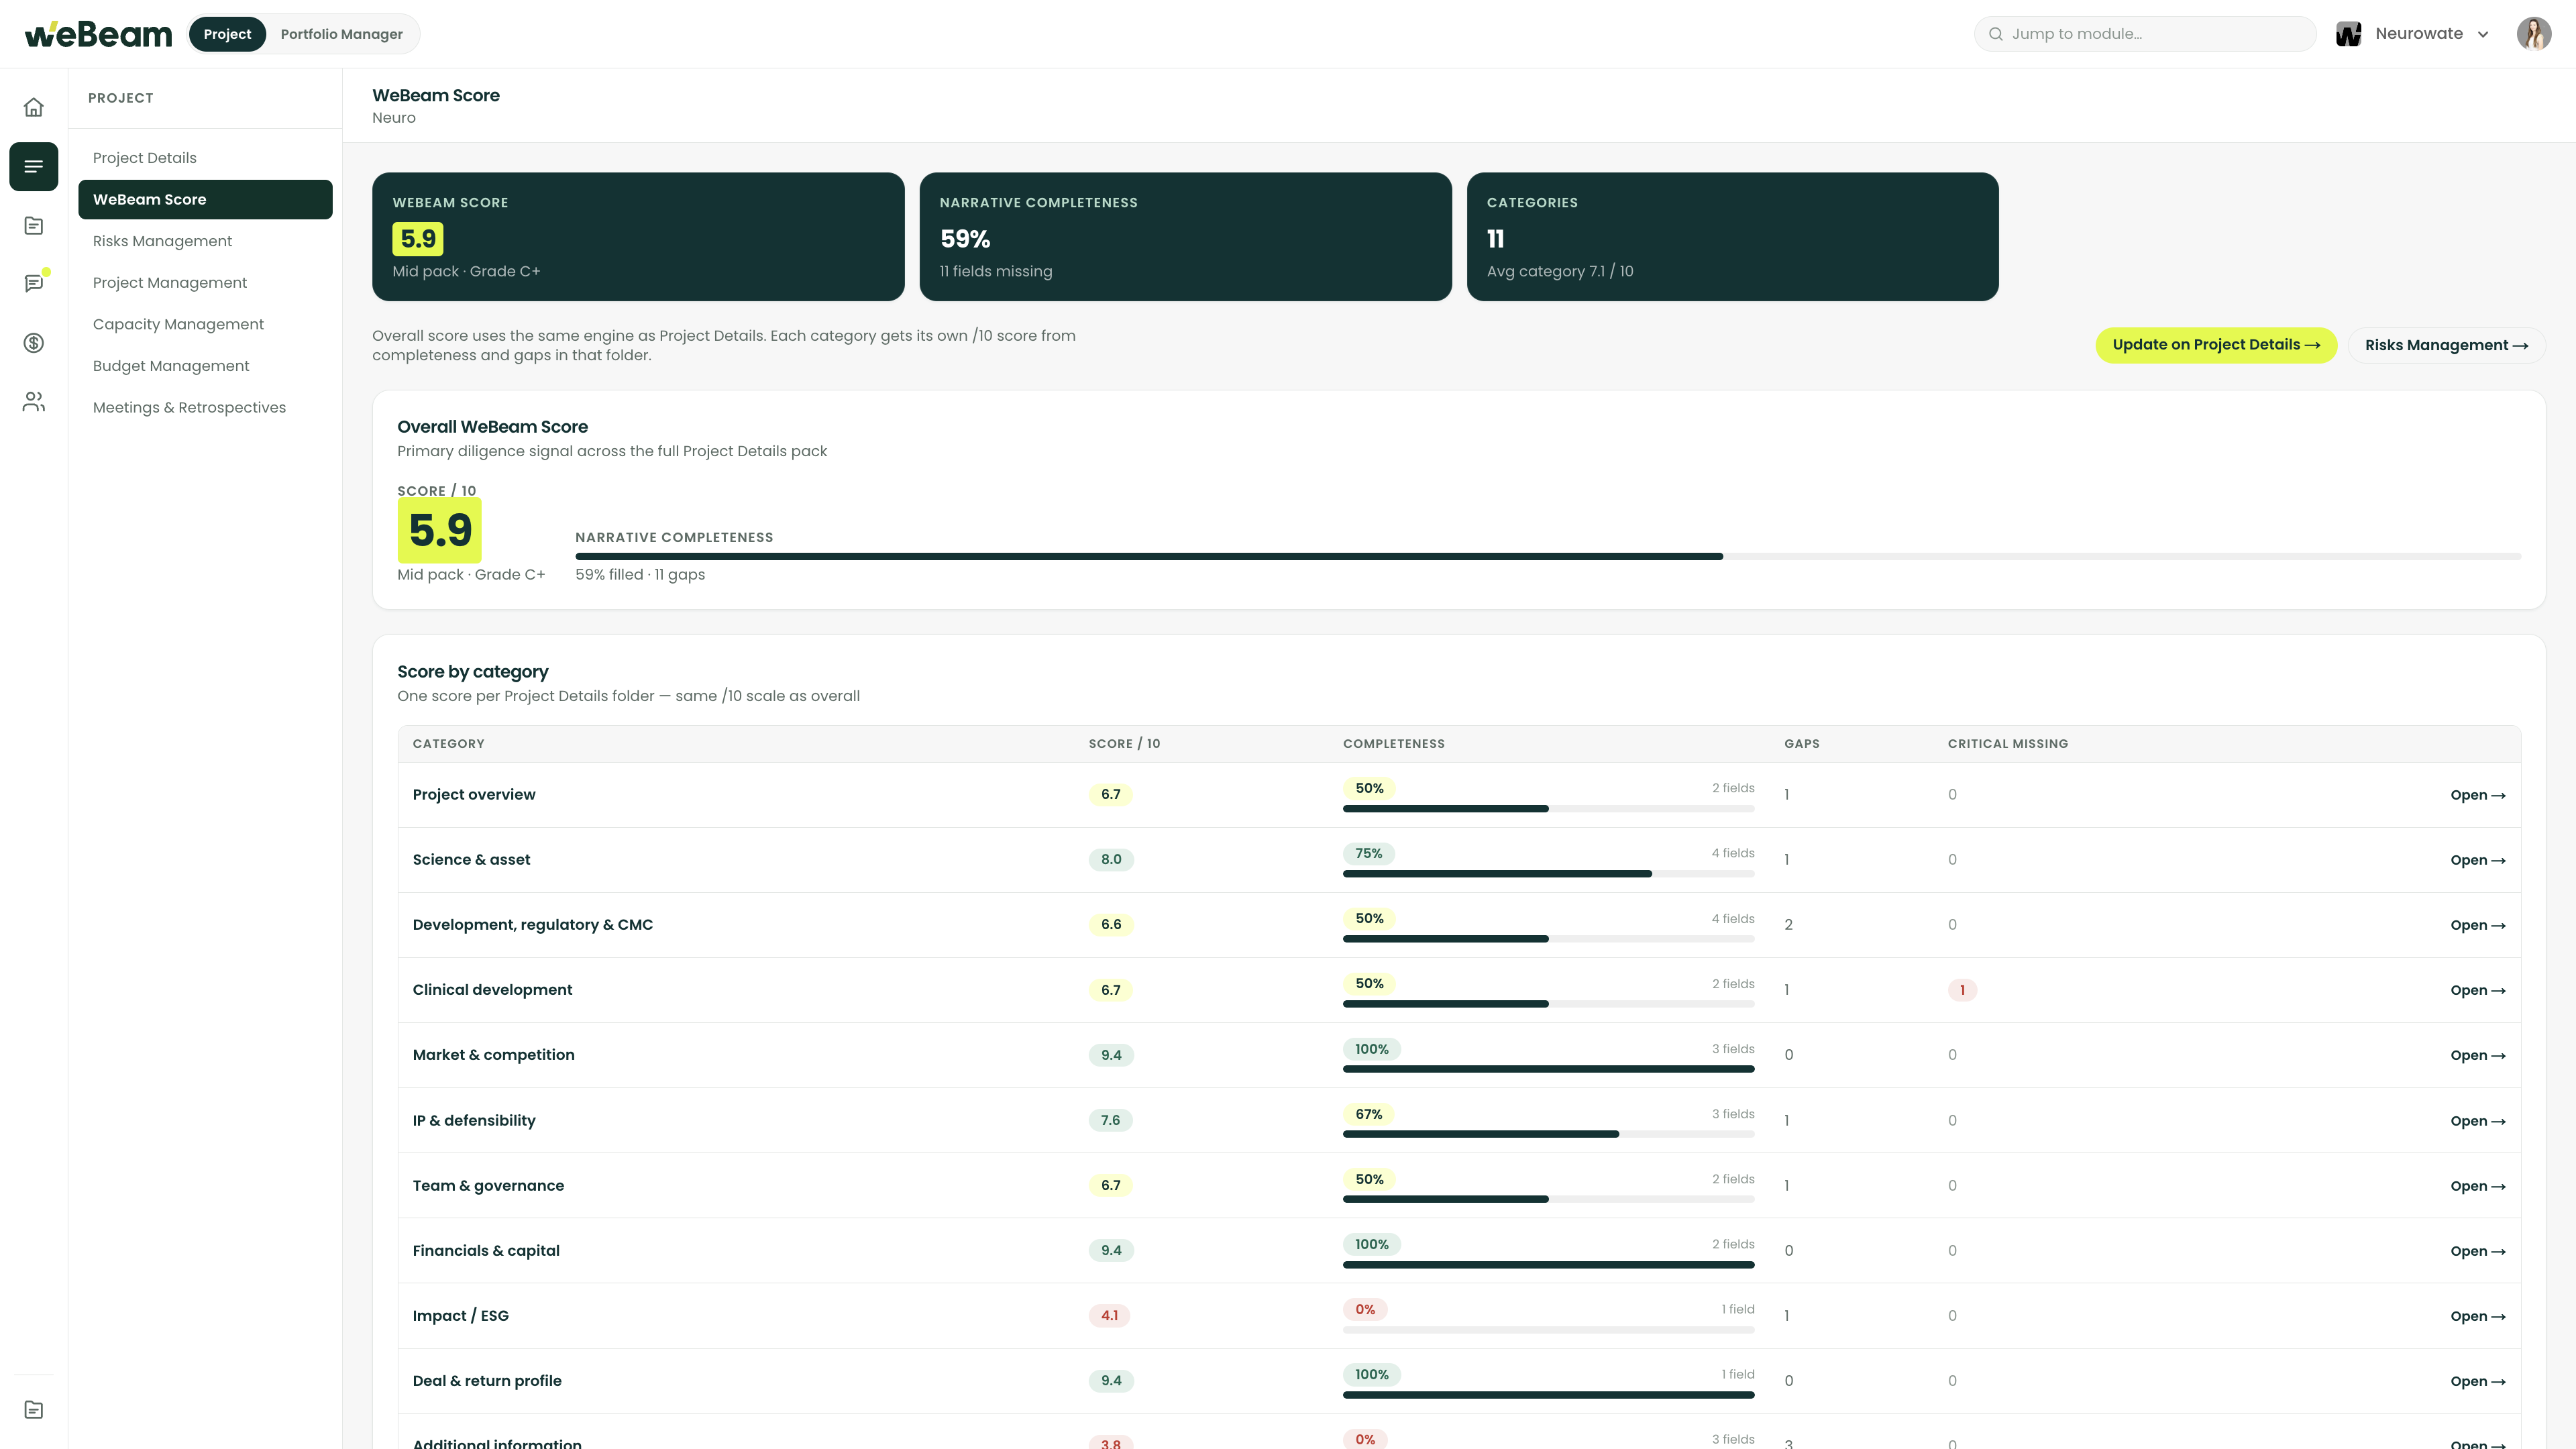Click the Gaps column header
The width and height of the screenshot is (2576, 1449).
(1801, 744)
